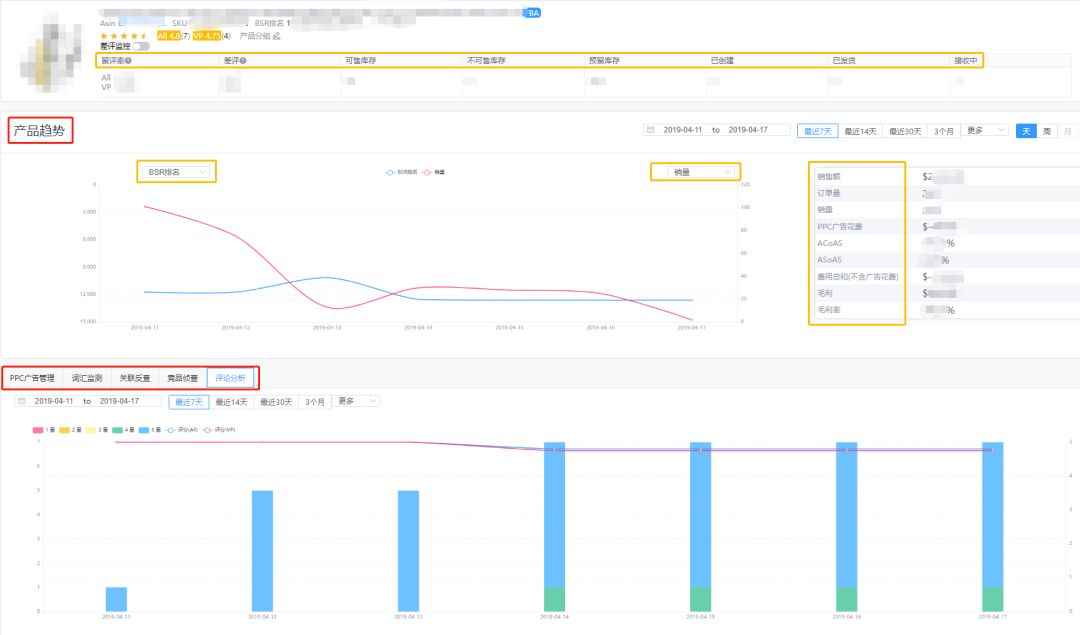Click the blue BA badge
Viewport: 1080px width, 635px height.
tap(533, 13)
